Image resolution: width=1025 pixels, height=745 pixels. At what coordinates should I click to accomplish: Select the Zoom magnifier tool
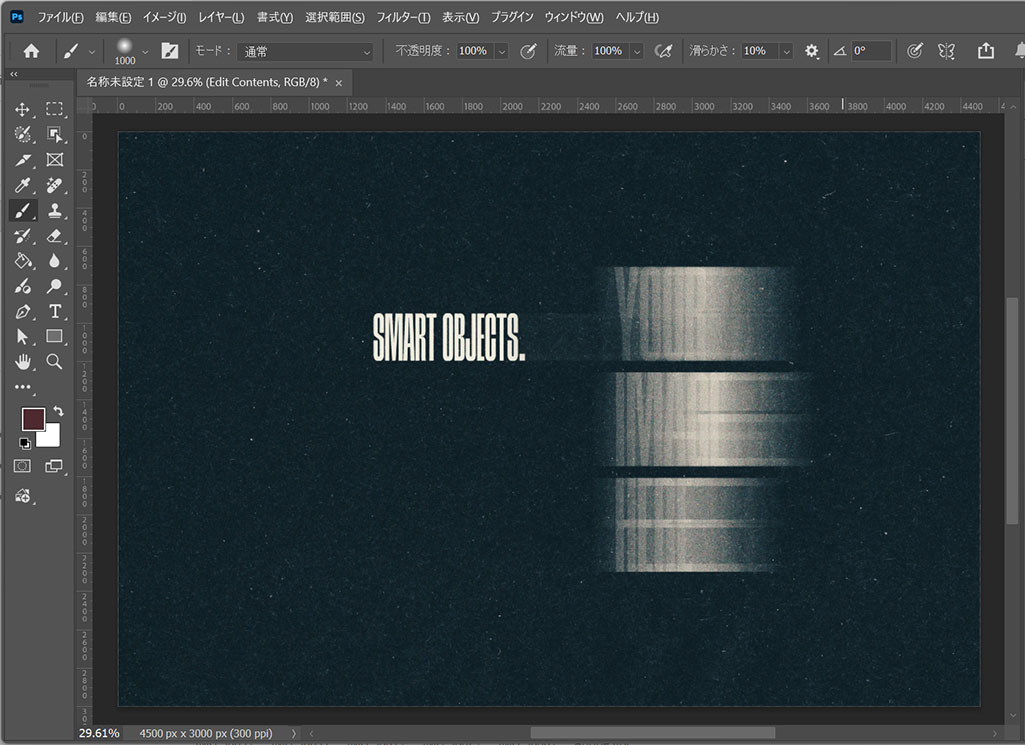[x=54, y=362]
